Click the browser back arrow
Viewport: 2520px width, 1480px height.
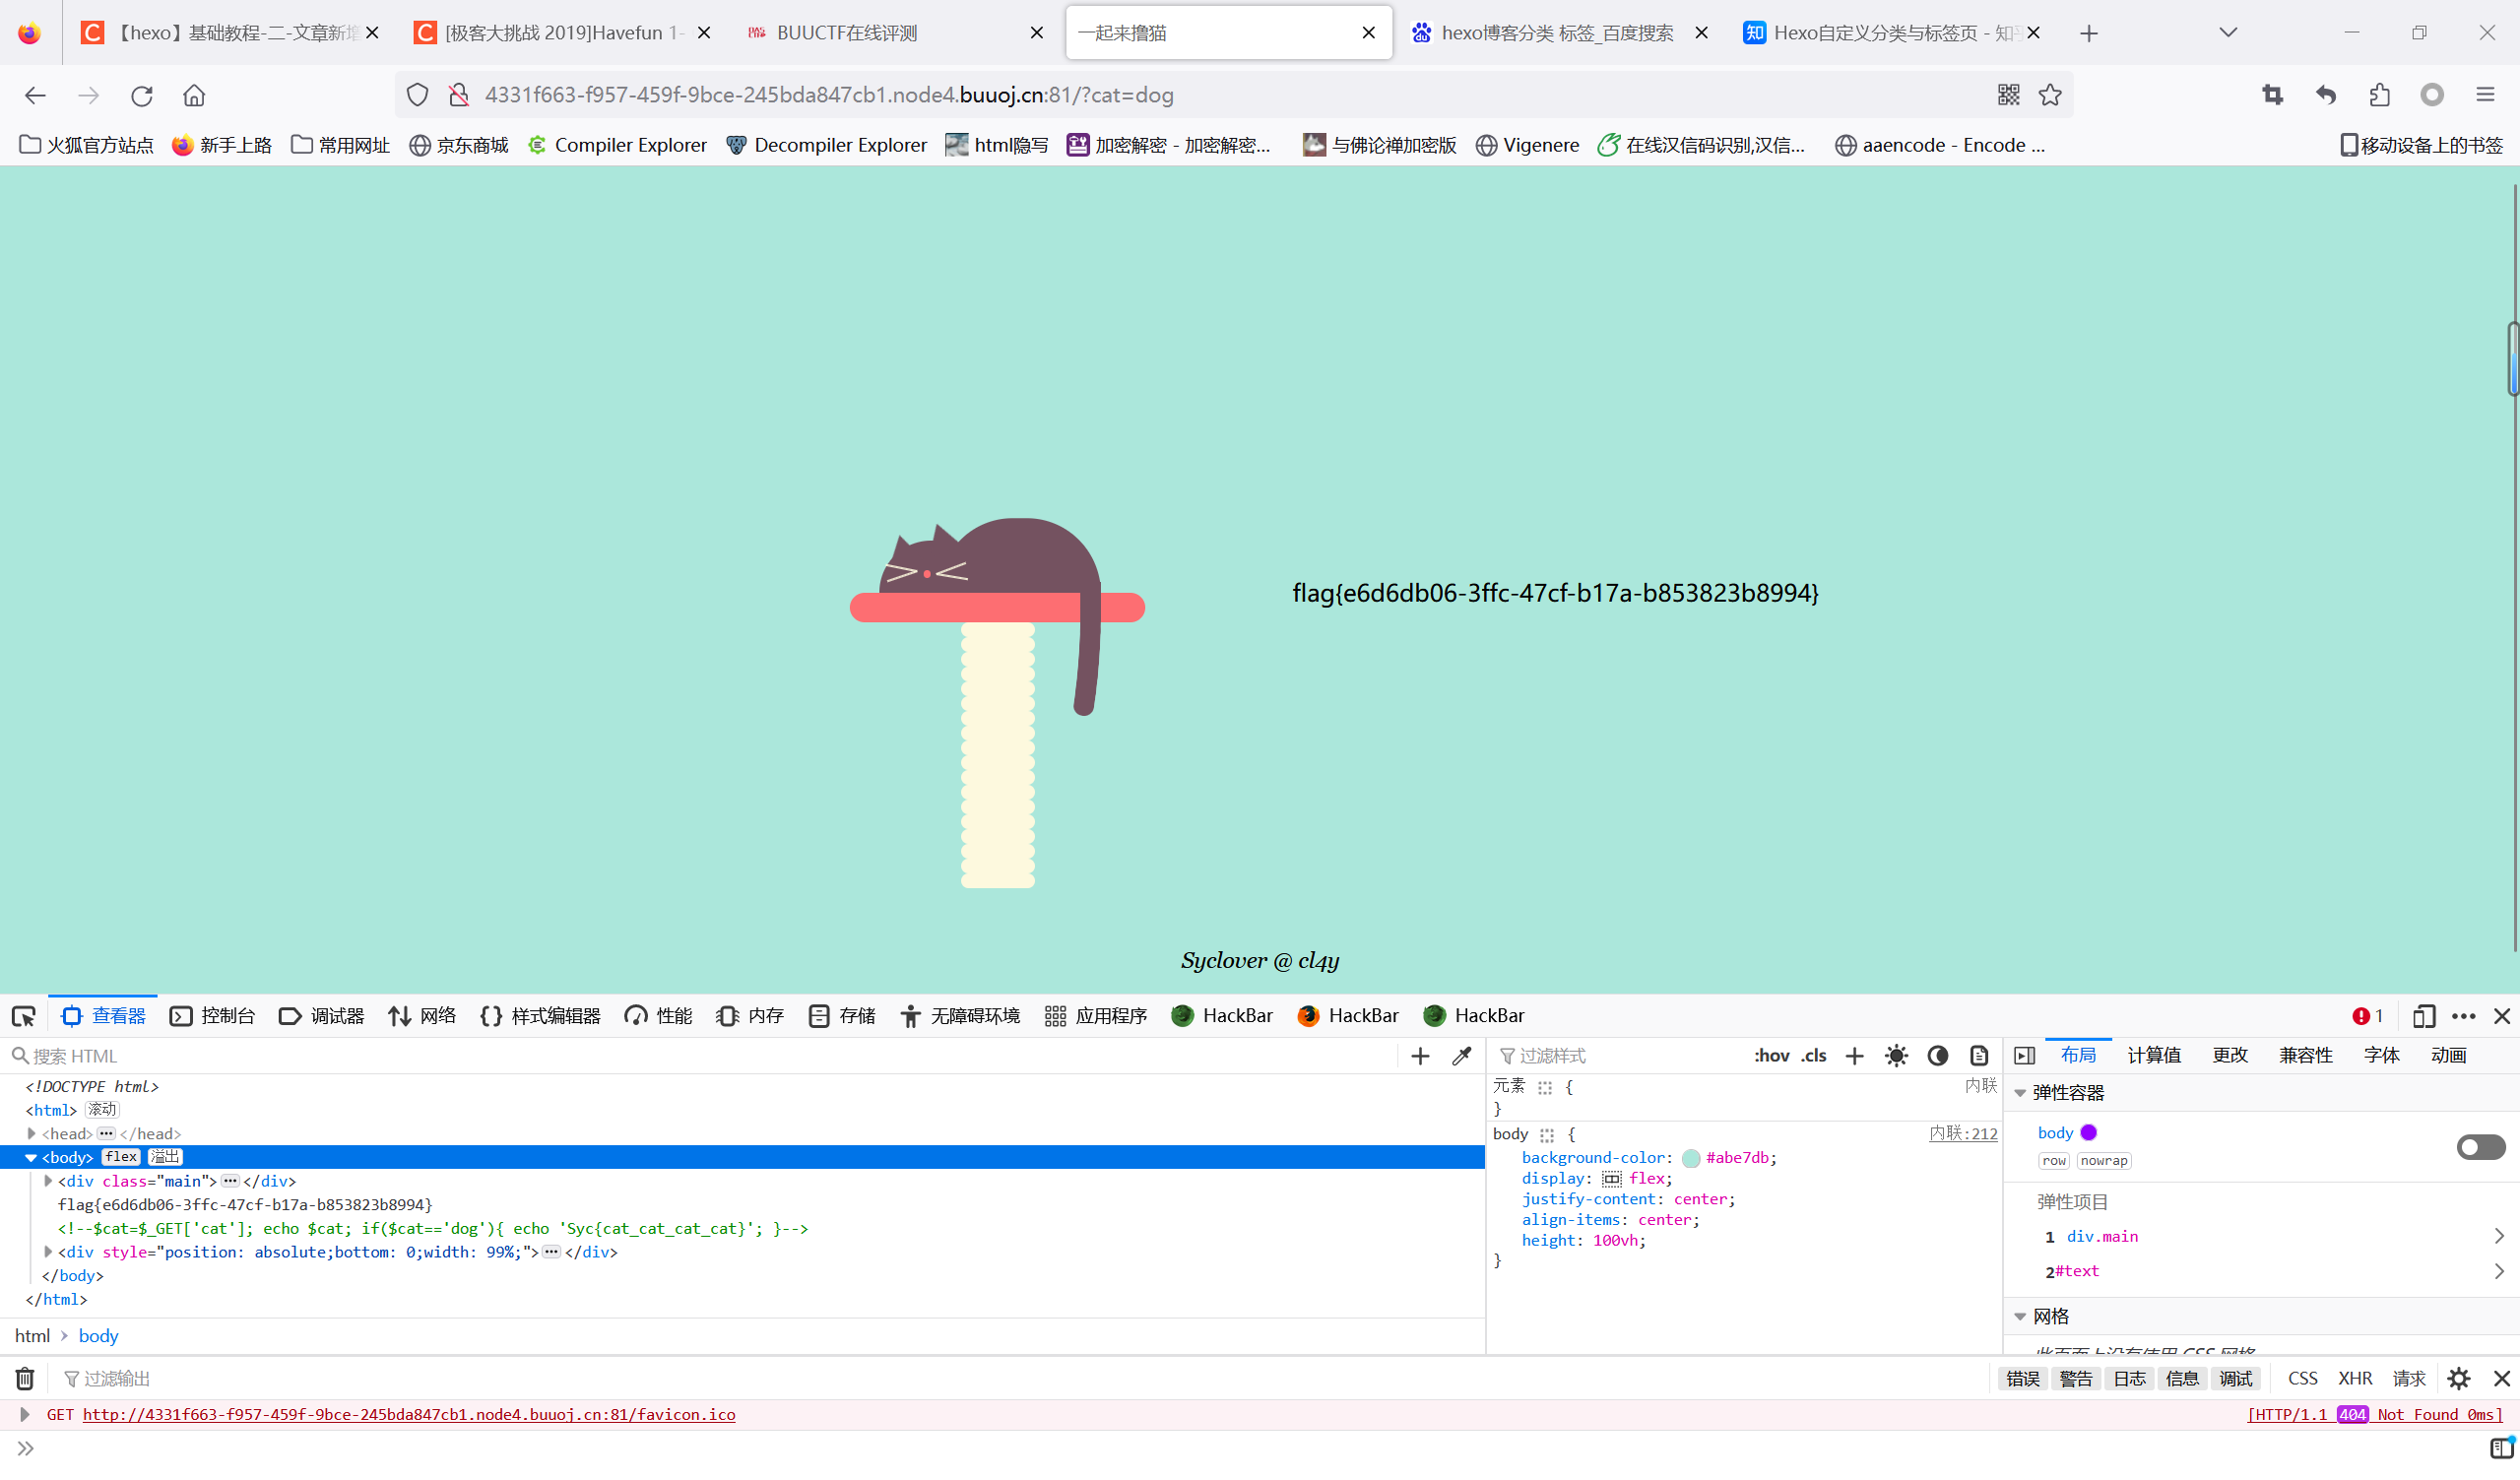point(35,95)
